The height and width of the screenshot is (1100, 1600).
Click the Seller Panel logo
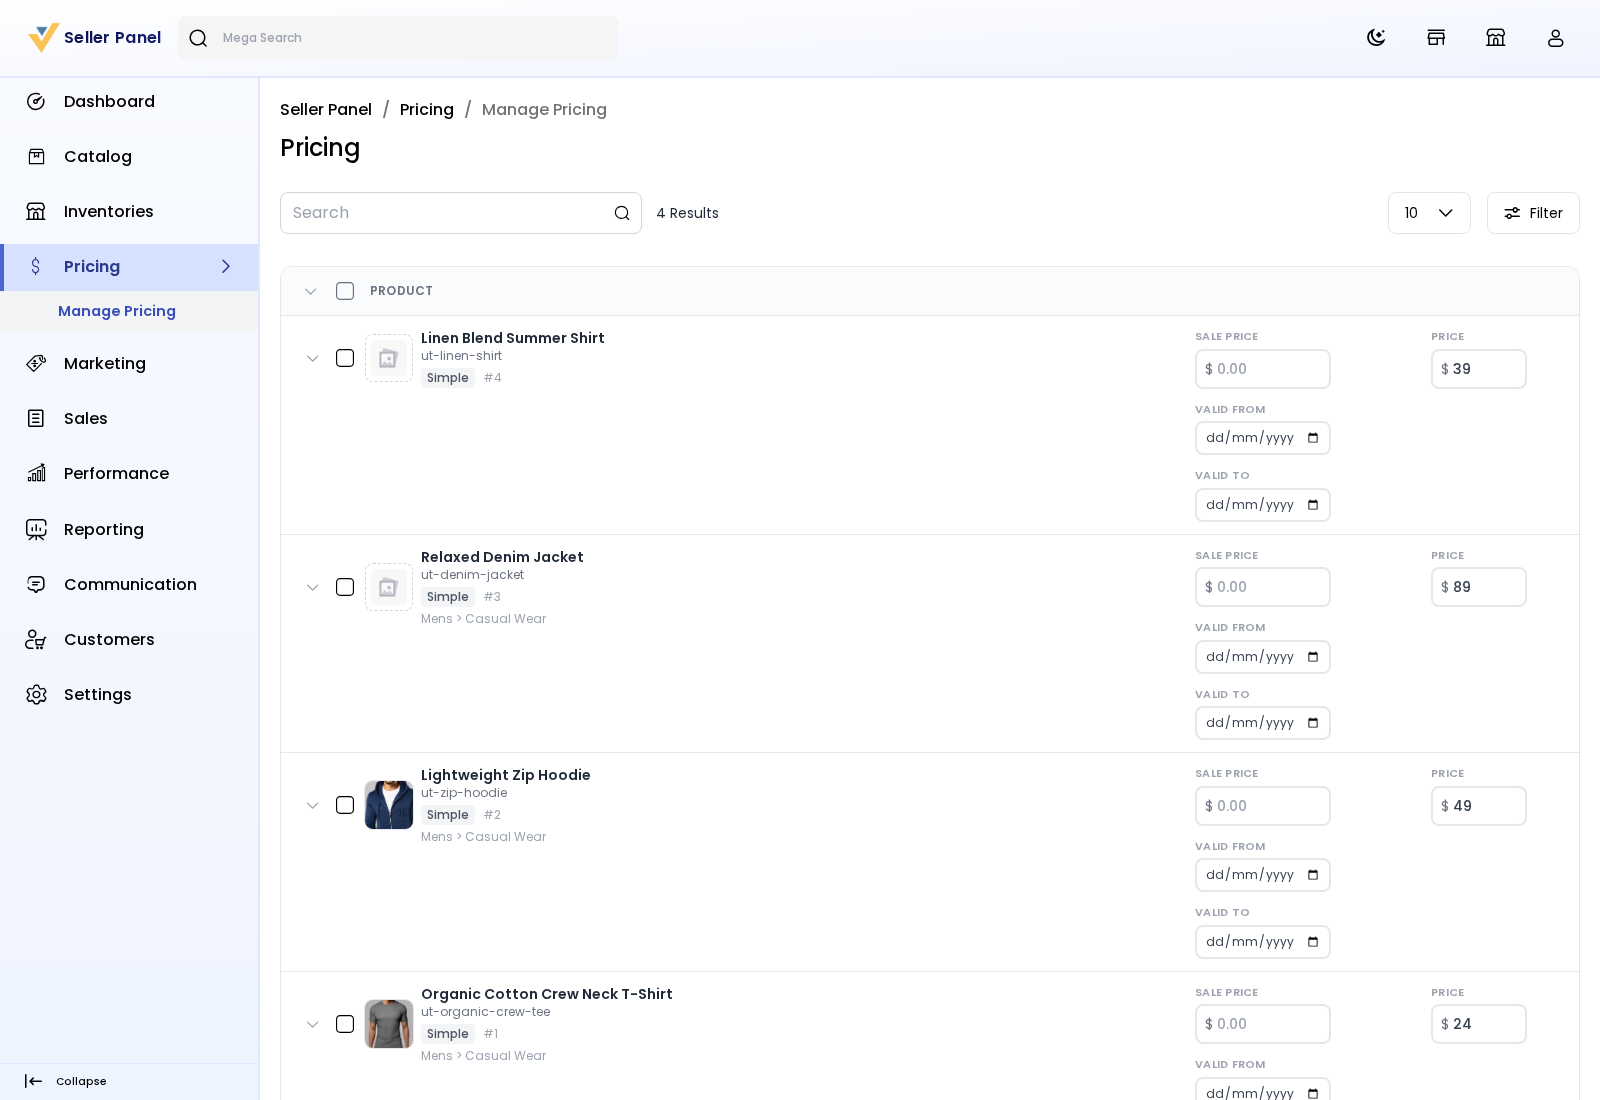tap(95, 38)
